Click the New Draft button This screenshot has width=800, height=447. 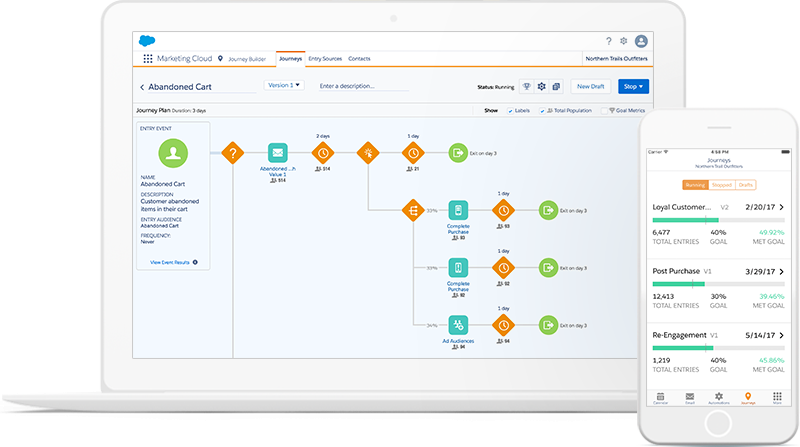click(x=591, y=87)
